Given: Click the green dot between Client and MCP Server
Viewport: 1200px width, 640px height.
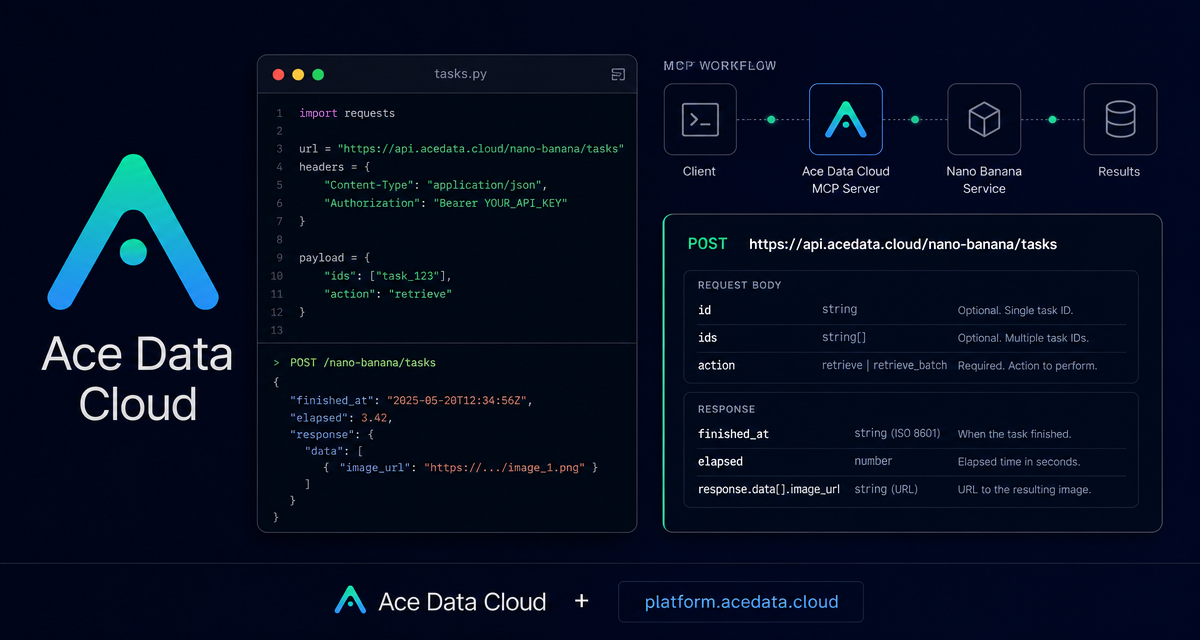Looking at the screenshot, I should pos(771,119).
